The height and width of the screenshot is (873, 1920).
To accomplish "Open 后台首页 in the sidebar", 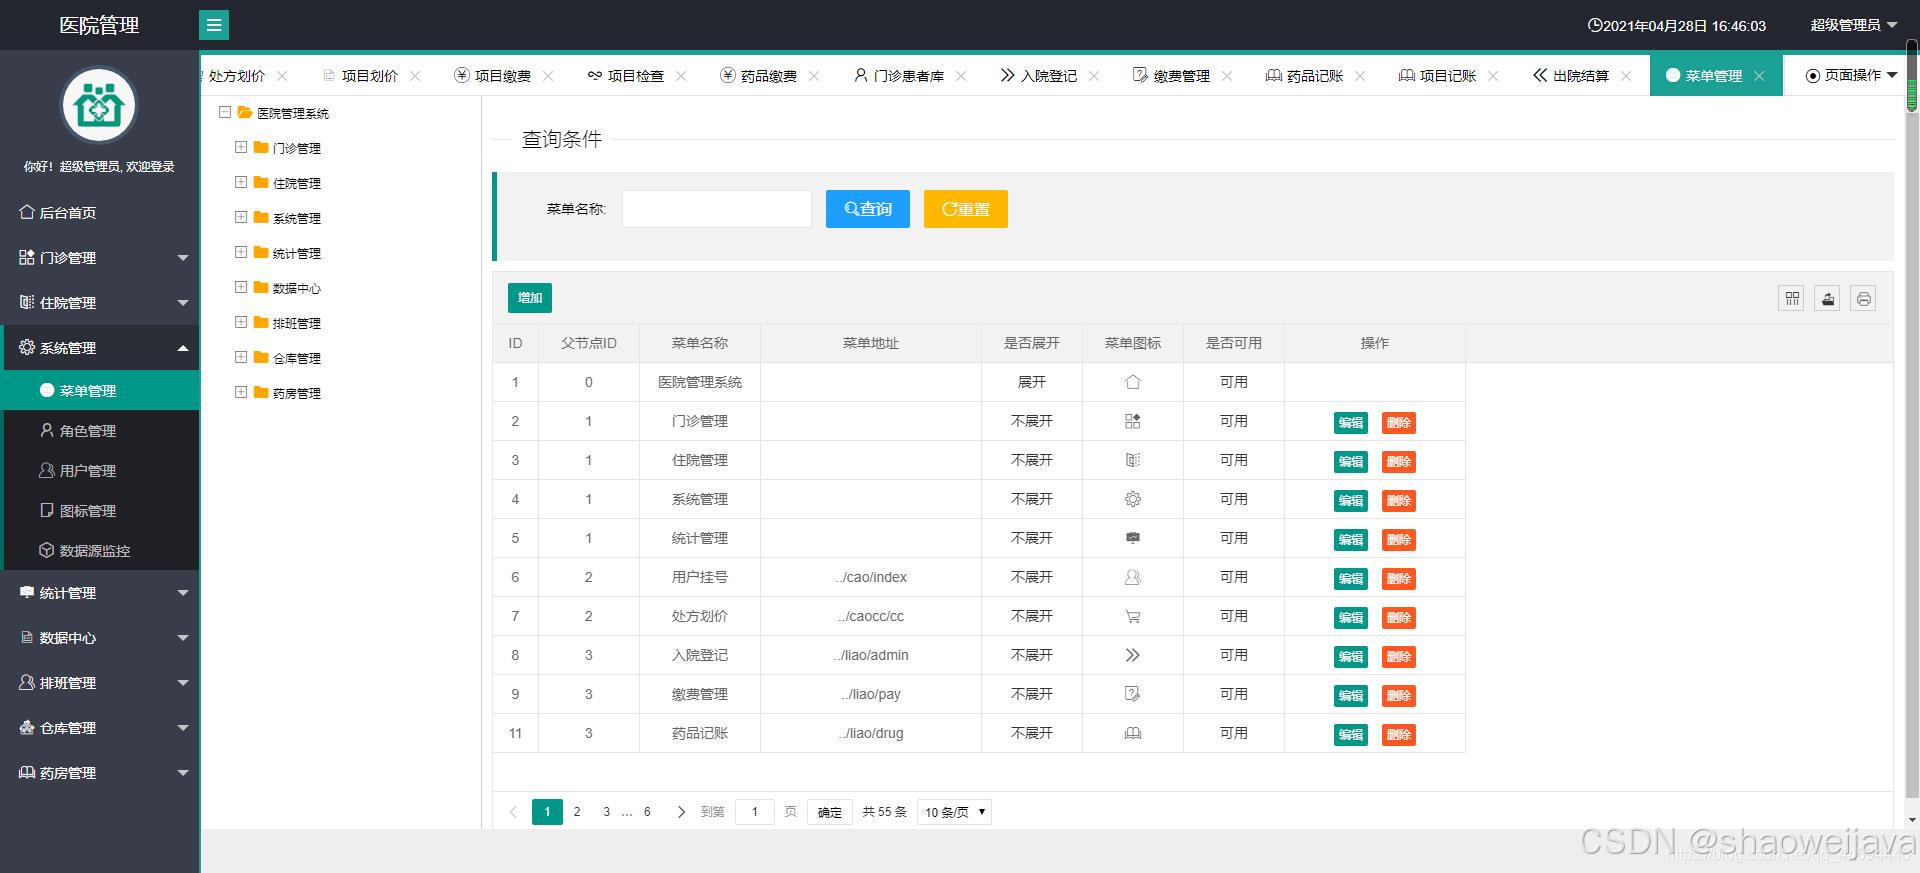I will coord(100,213).
